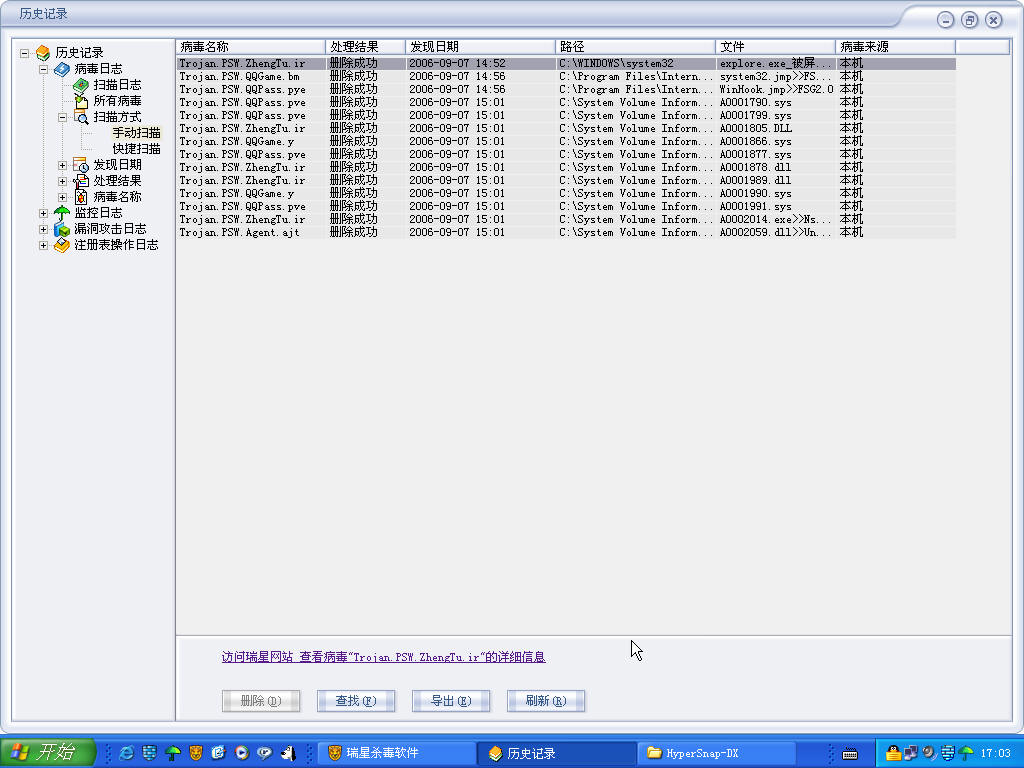Select row with file A0002014.exe

[x=566, y=219]
